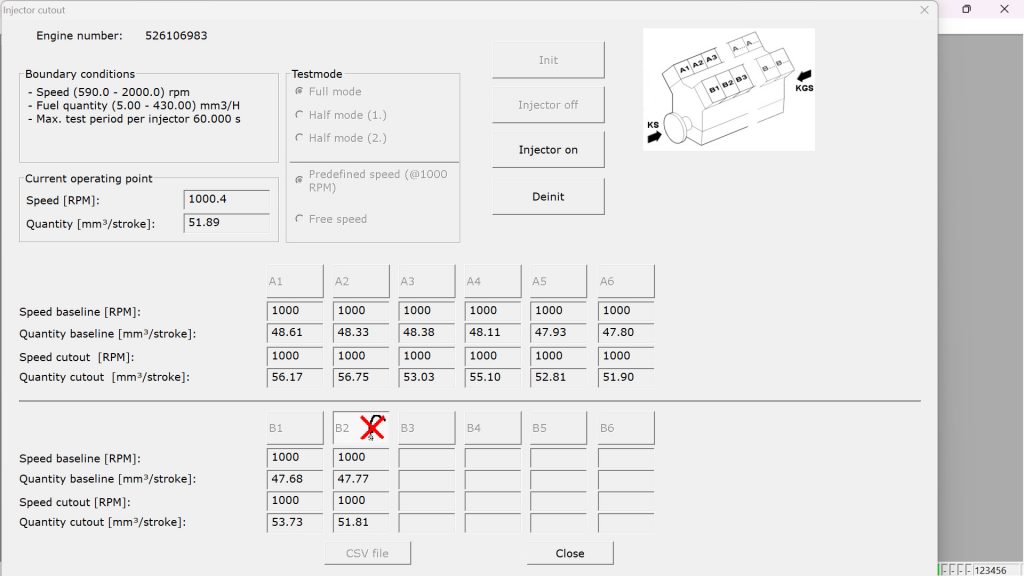Click the engine cylinder layout diagram
This screenshot has width=1024, height=576.
click(x=729, y=89)
